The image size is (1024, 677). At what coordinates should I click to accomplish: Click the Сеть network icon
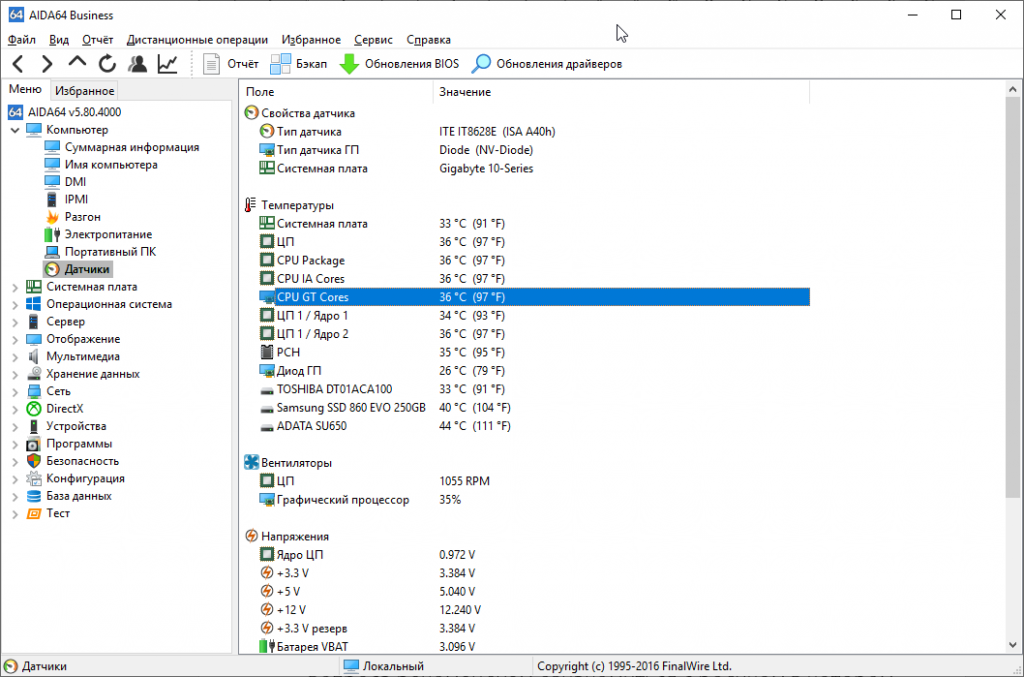[x=34, y=392]
